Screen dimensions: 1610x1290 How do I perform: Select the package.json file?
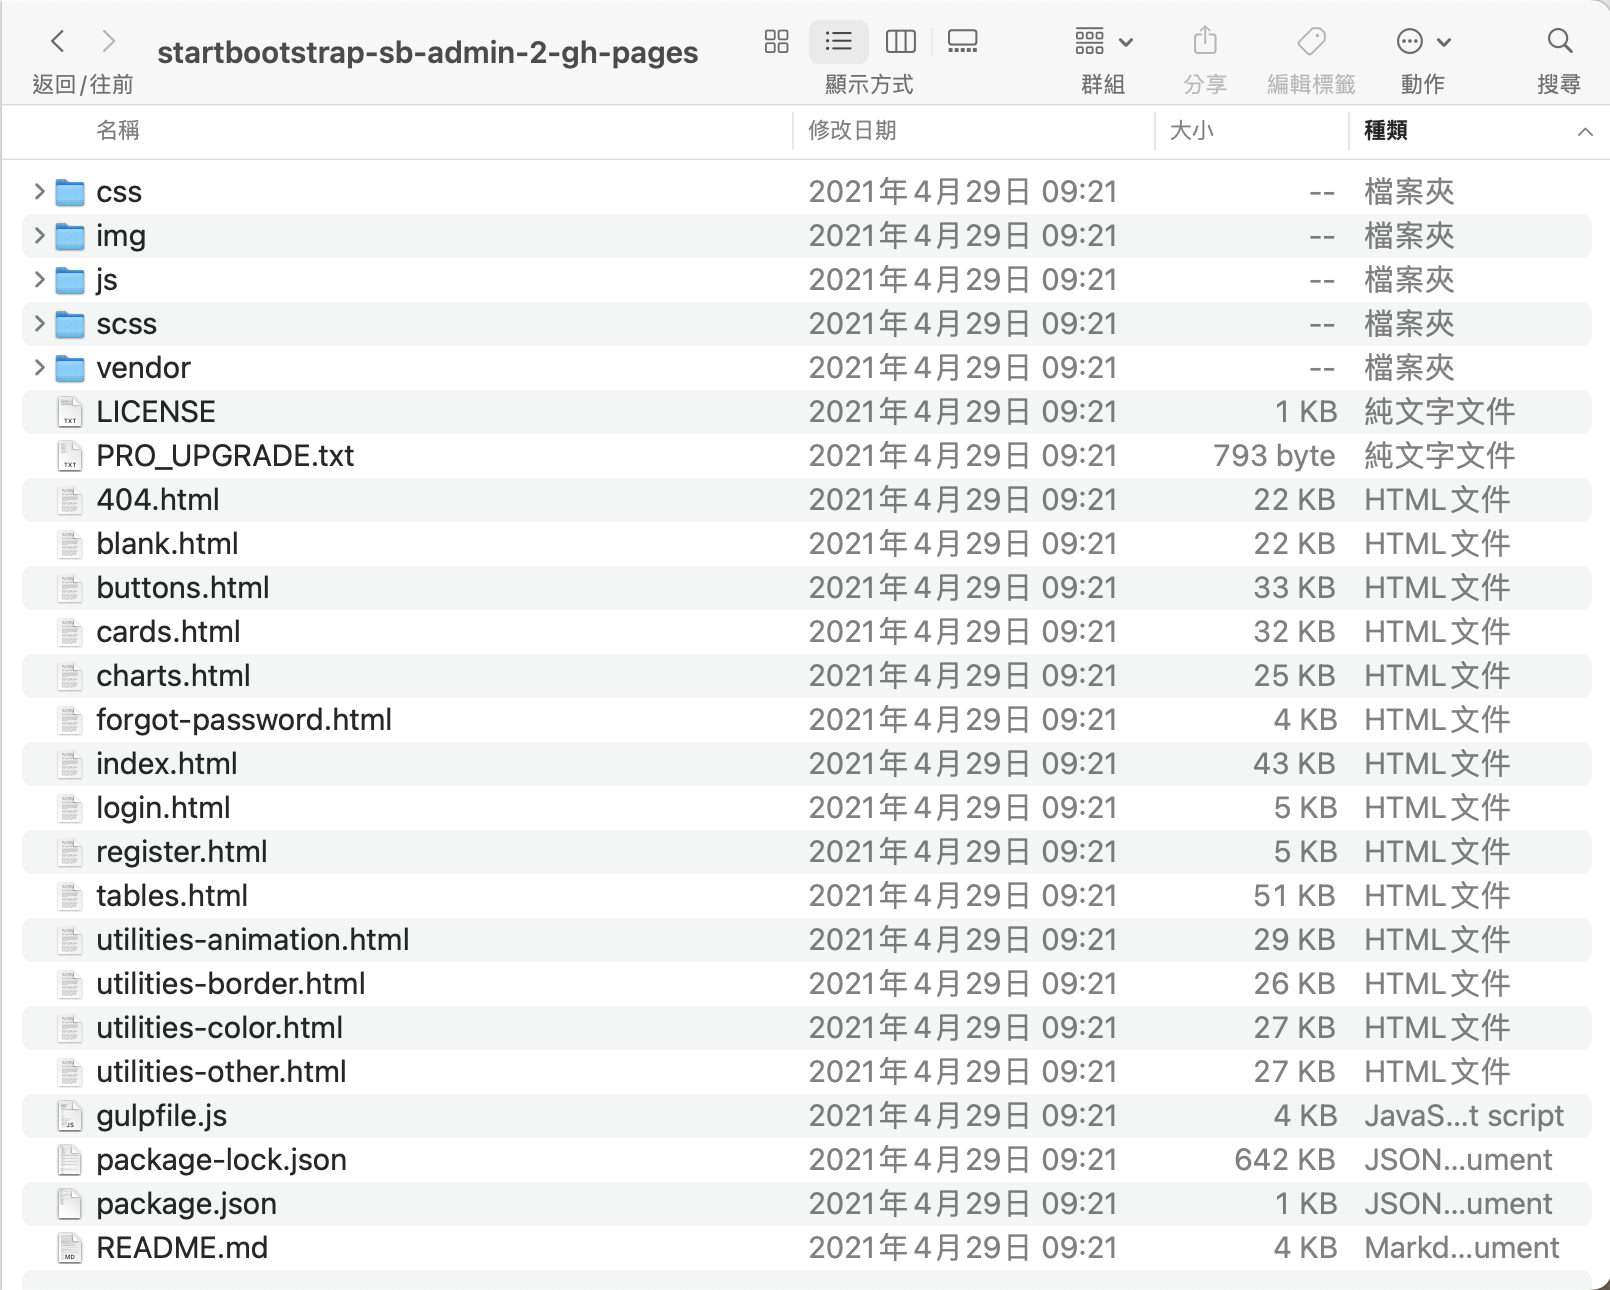point(186,1203)
